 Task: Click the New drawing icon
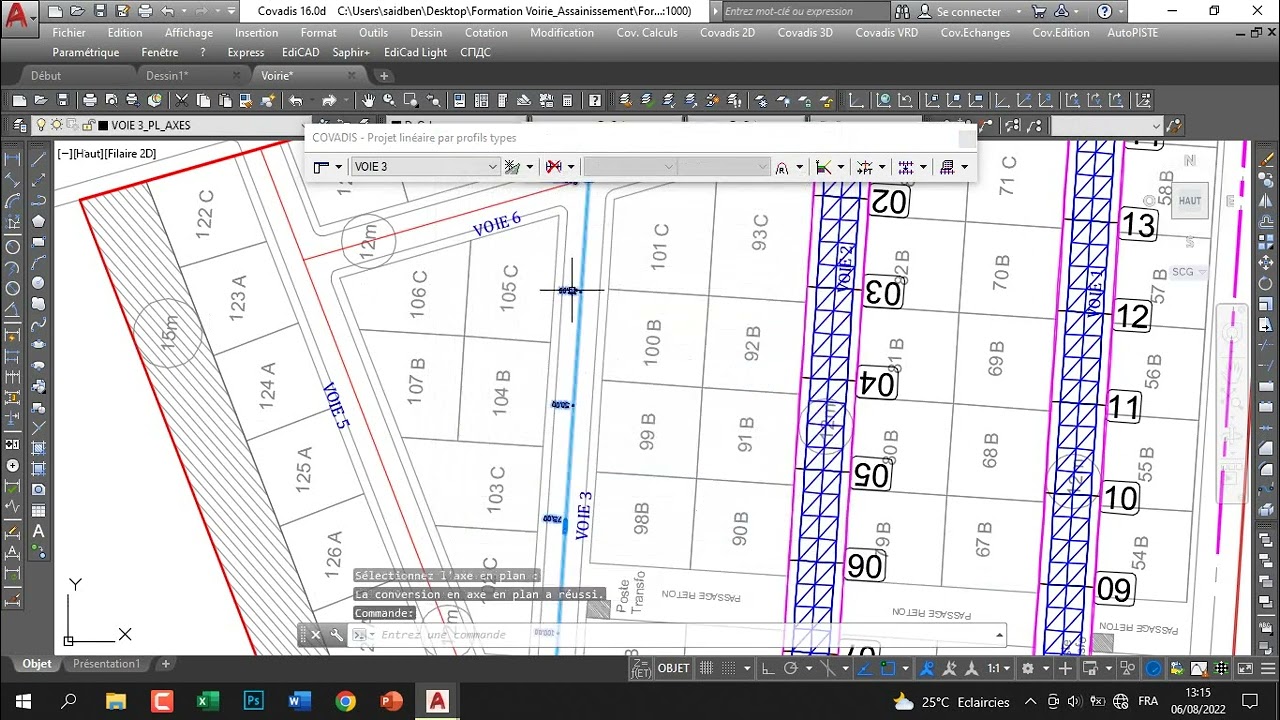19,100
